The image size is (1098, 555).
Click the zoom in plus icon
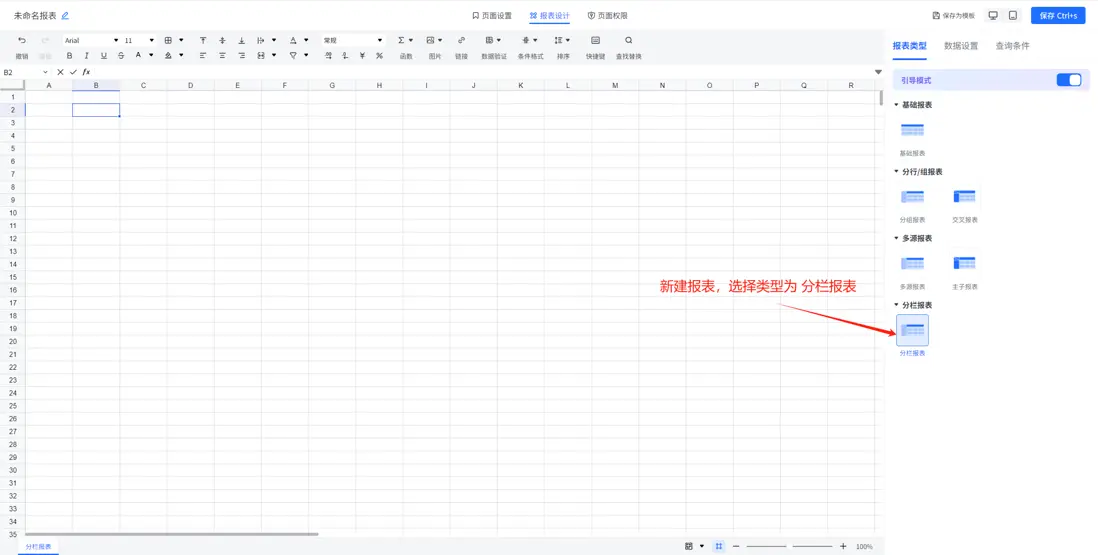(x=843, y=546)
